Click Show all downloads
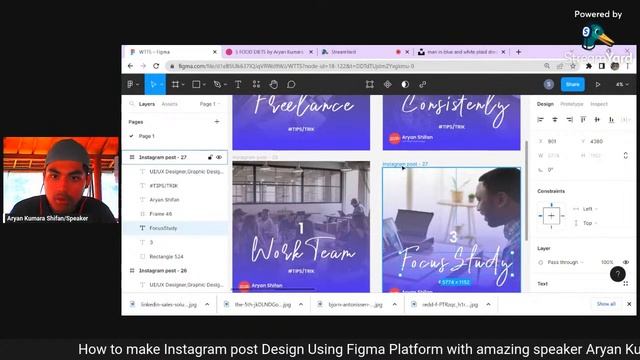The width and height of the screenshot is (640, 360). [x=606, y=304]
